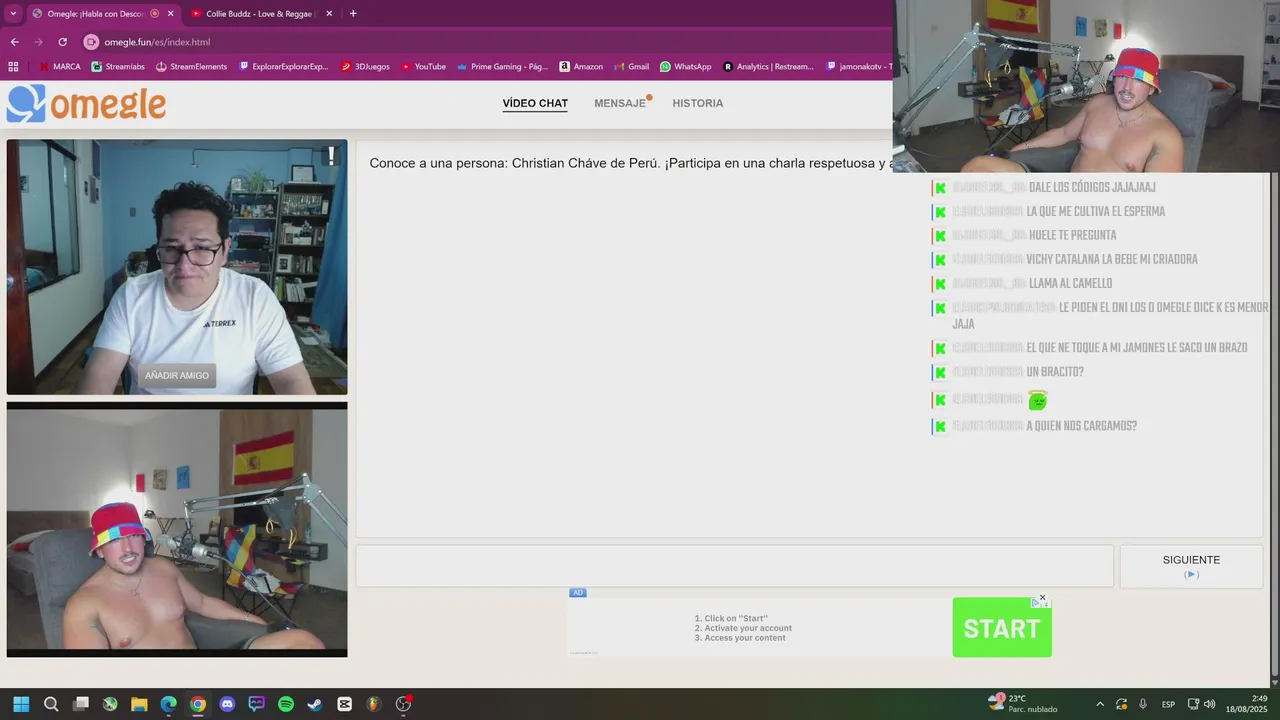
Task: Open taskbar Search
Action: coord(51,704)
